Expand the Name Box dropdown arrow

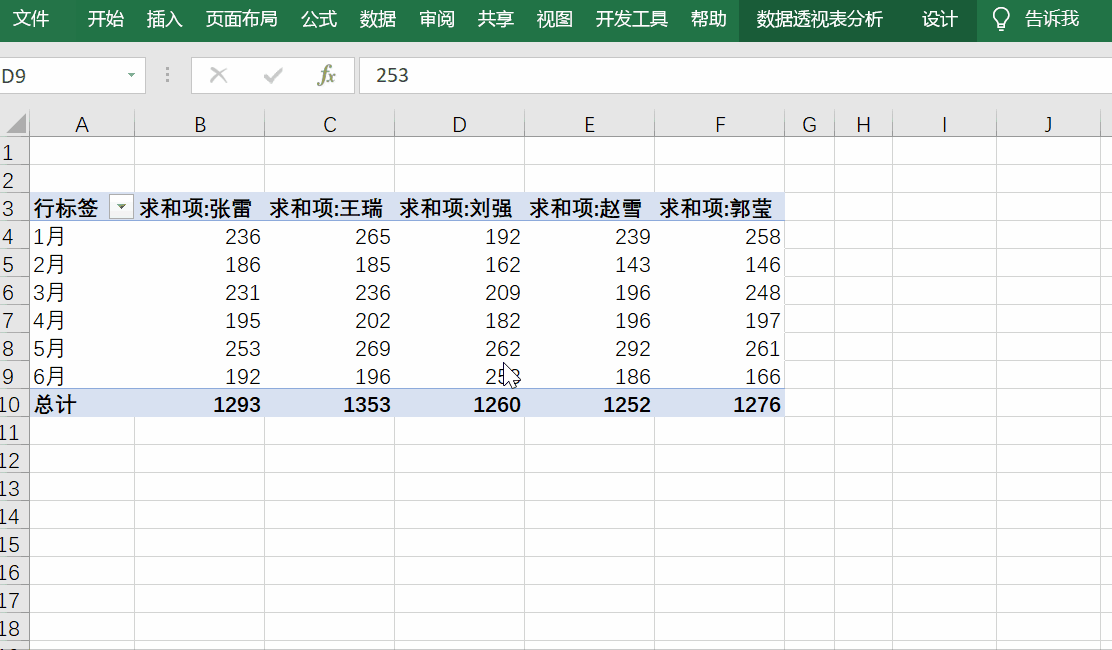[131, 76]
